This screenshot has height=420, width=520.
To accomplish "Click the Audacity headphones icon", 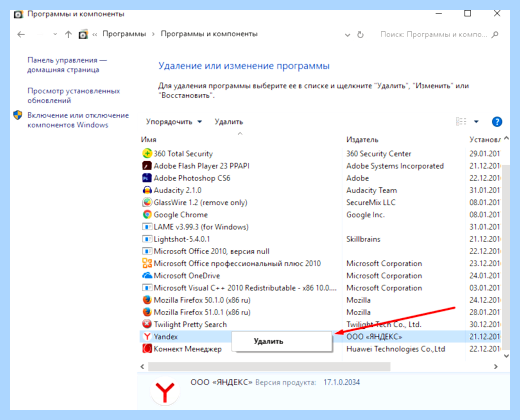I will [147, 190].
